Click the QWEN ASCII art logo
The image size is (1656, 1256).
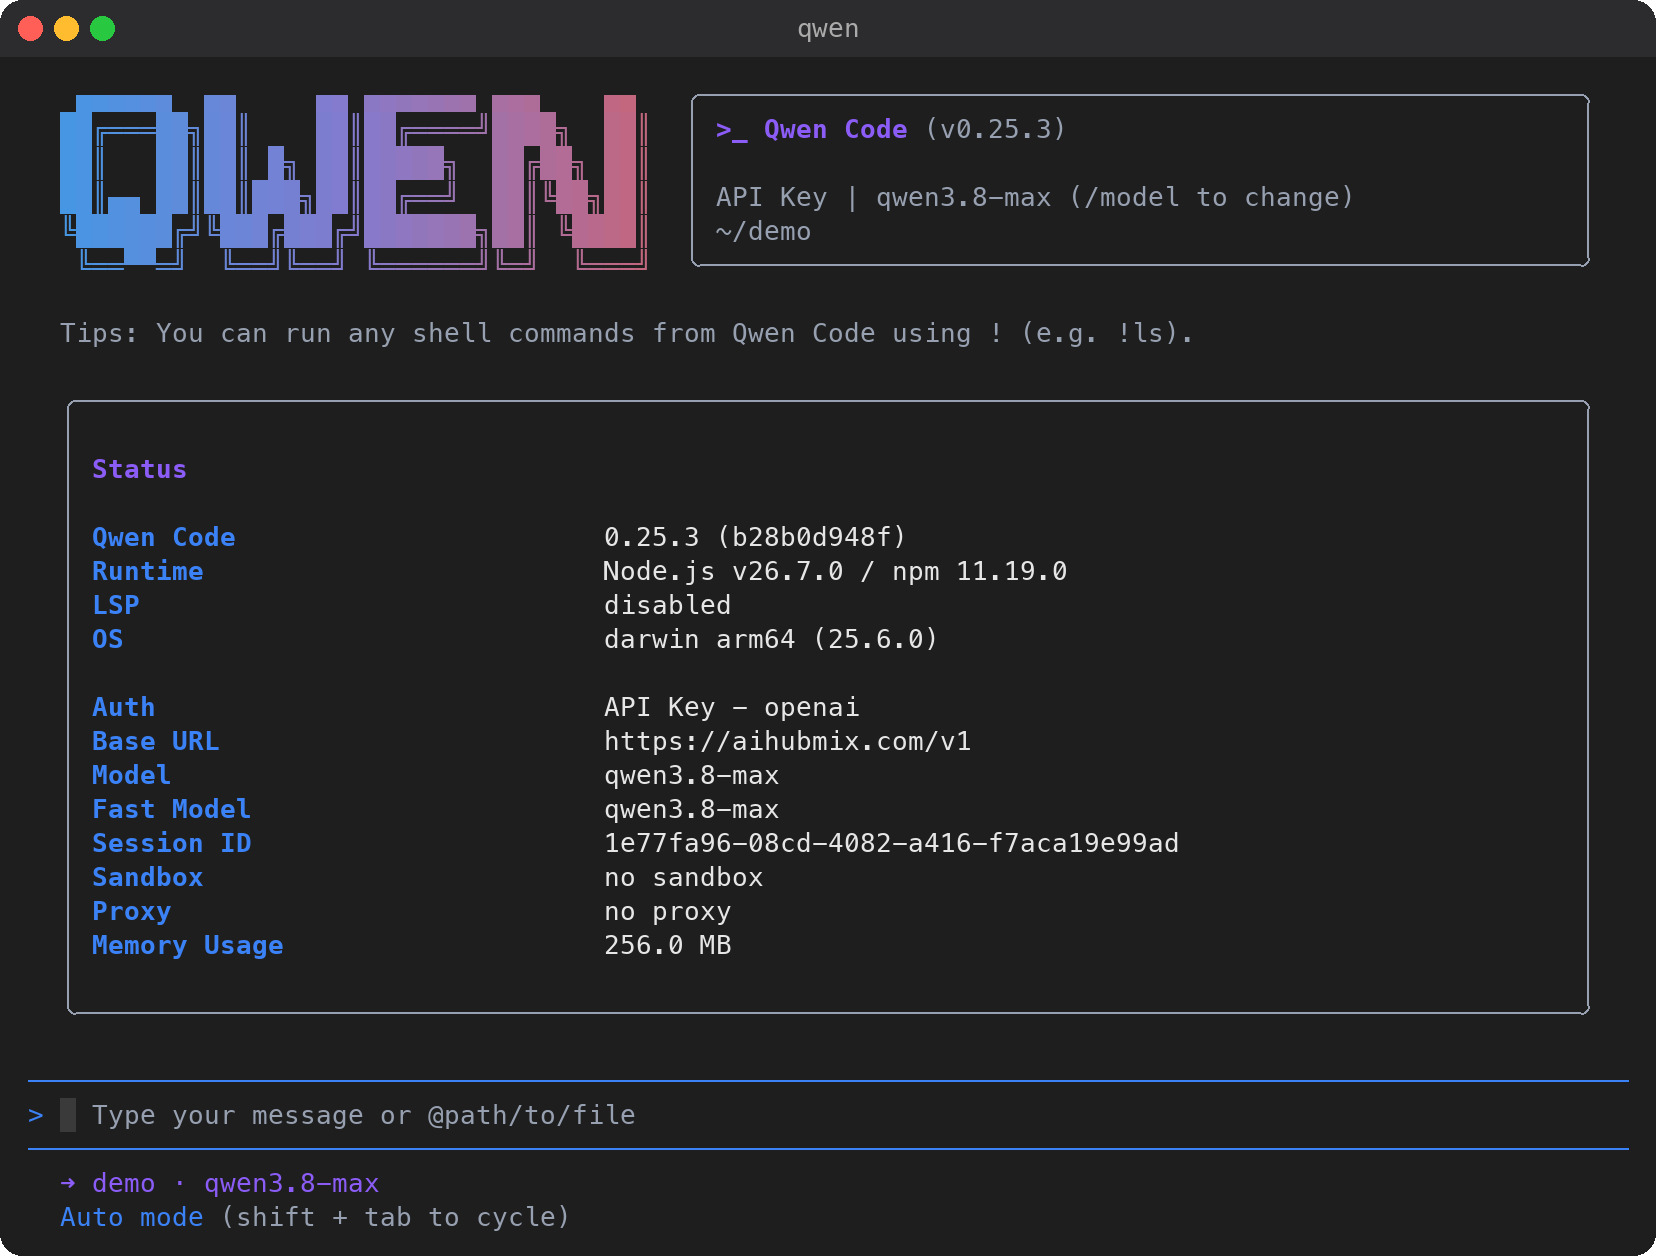tap(354, 182)
